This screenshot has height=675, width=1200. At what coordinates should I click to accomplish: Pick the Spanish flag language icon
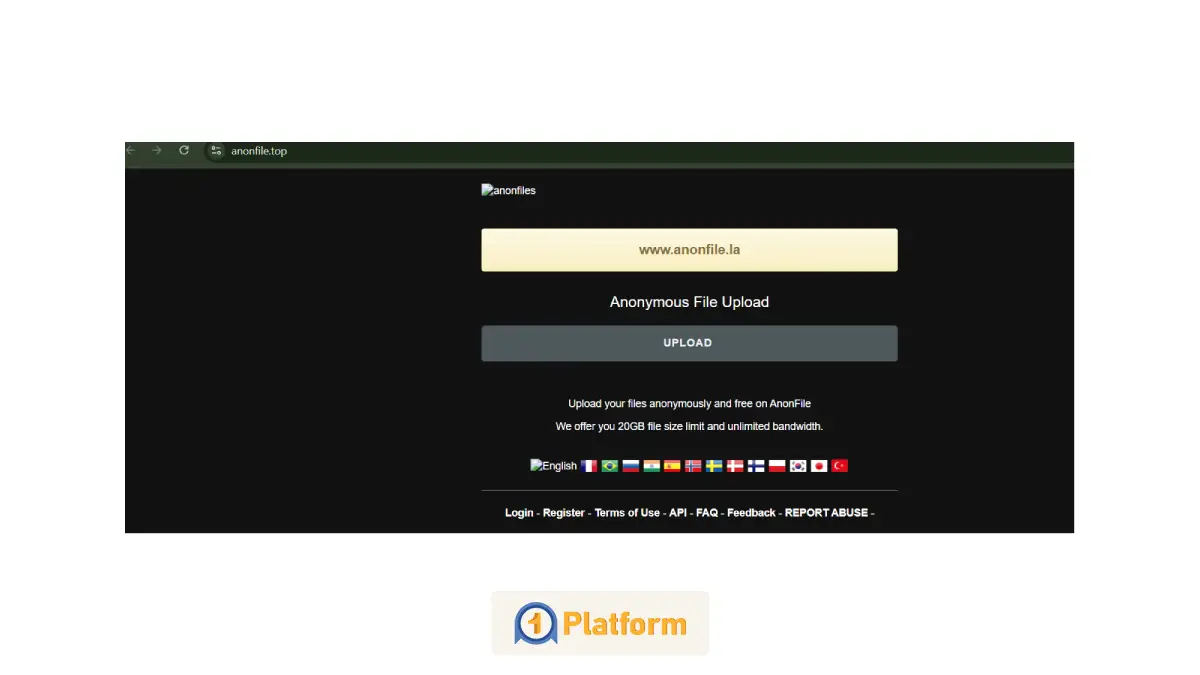(671, 465)
